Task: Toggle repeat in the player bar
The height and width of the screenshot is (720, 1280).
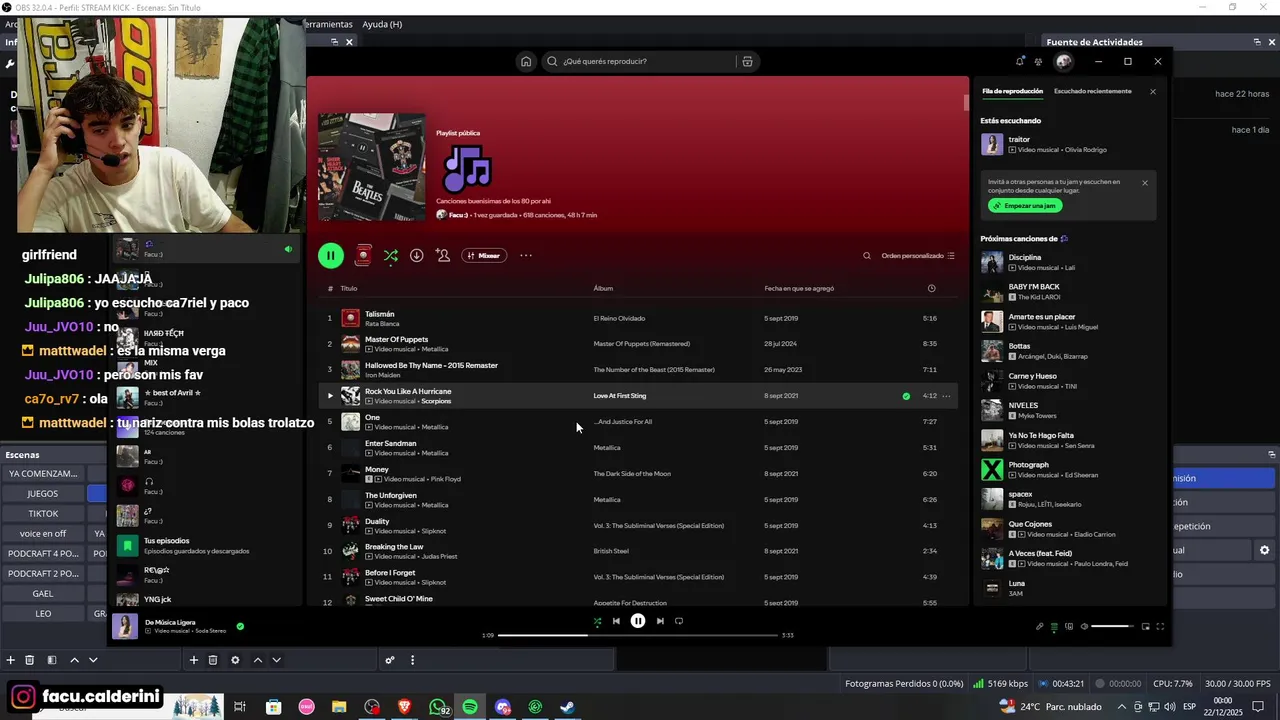Action: click(679, 621)
